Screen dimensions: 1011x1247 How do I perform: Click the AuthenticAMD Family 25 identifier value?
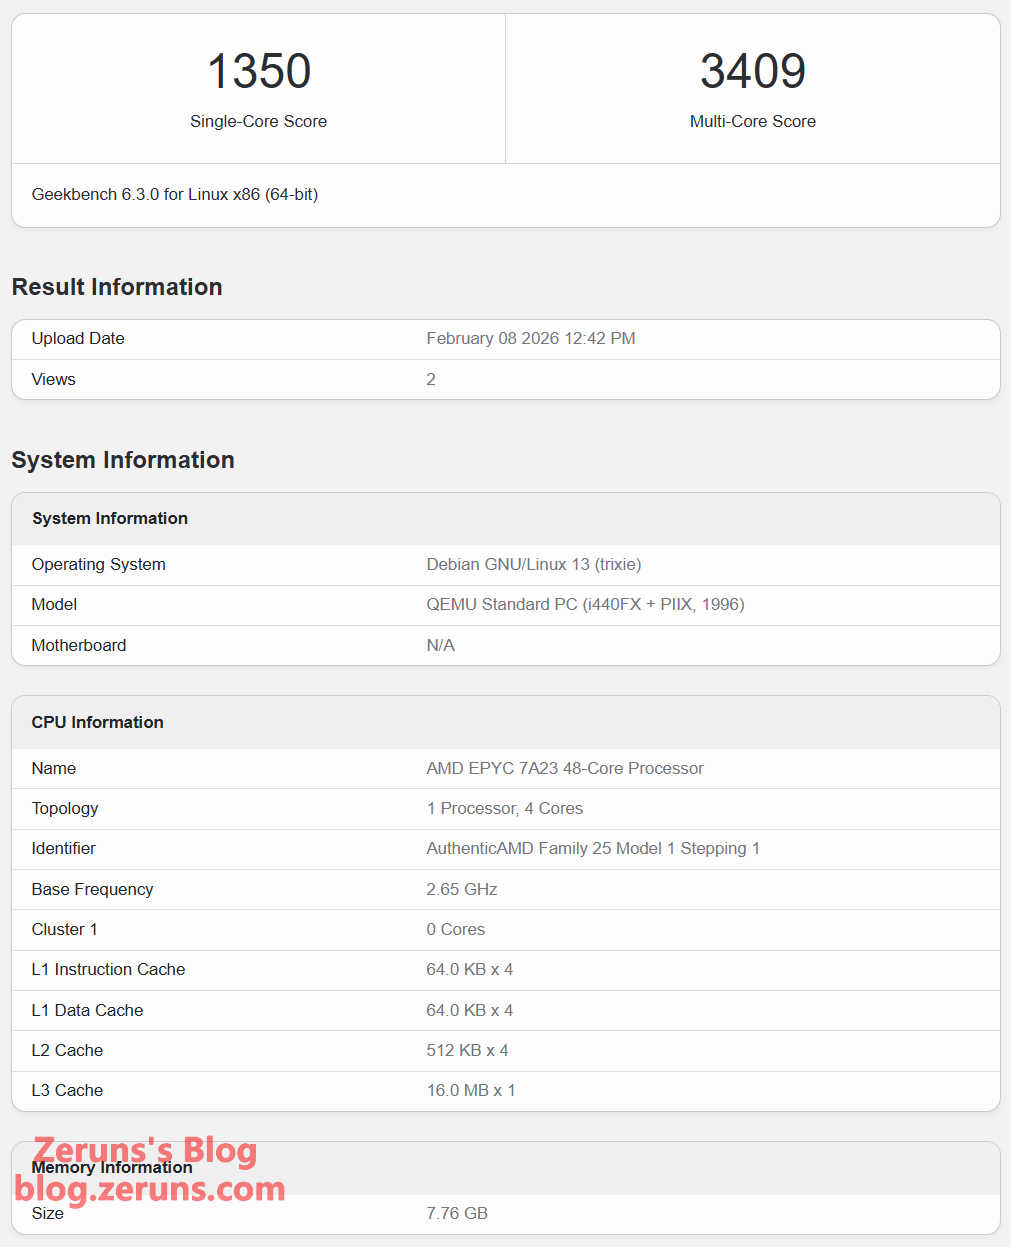click(x=592, y=848)
